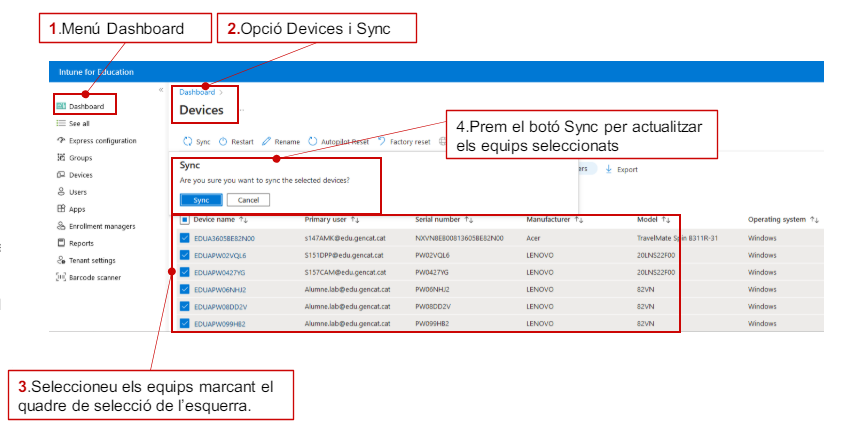Click the Sync icon in the toolbar
The width and height of the screenshot is (850, 436).
click(x=187, y=142)
